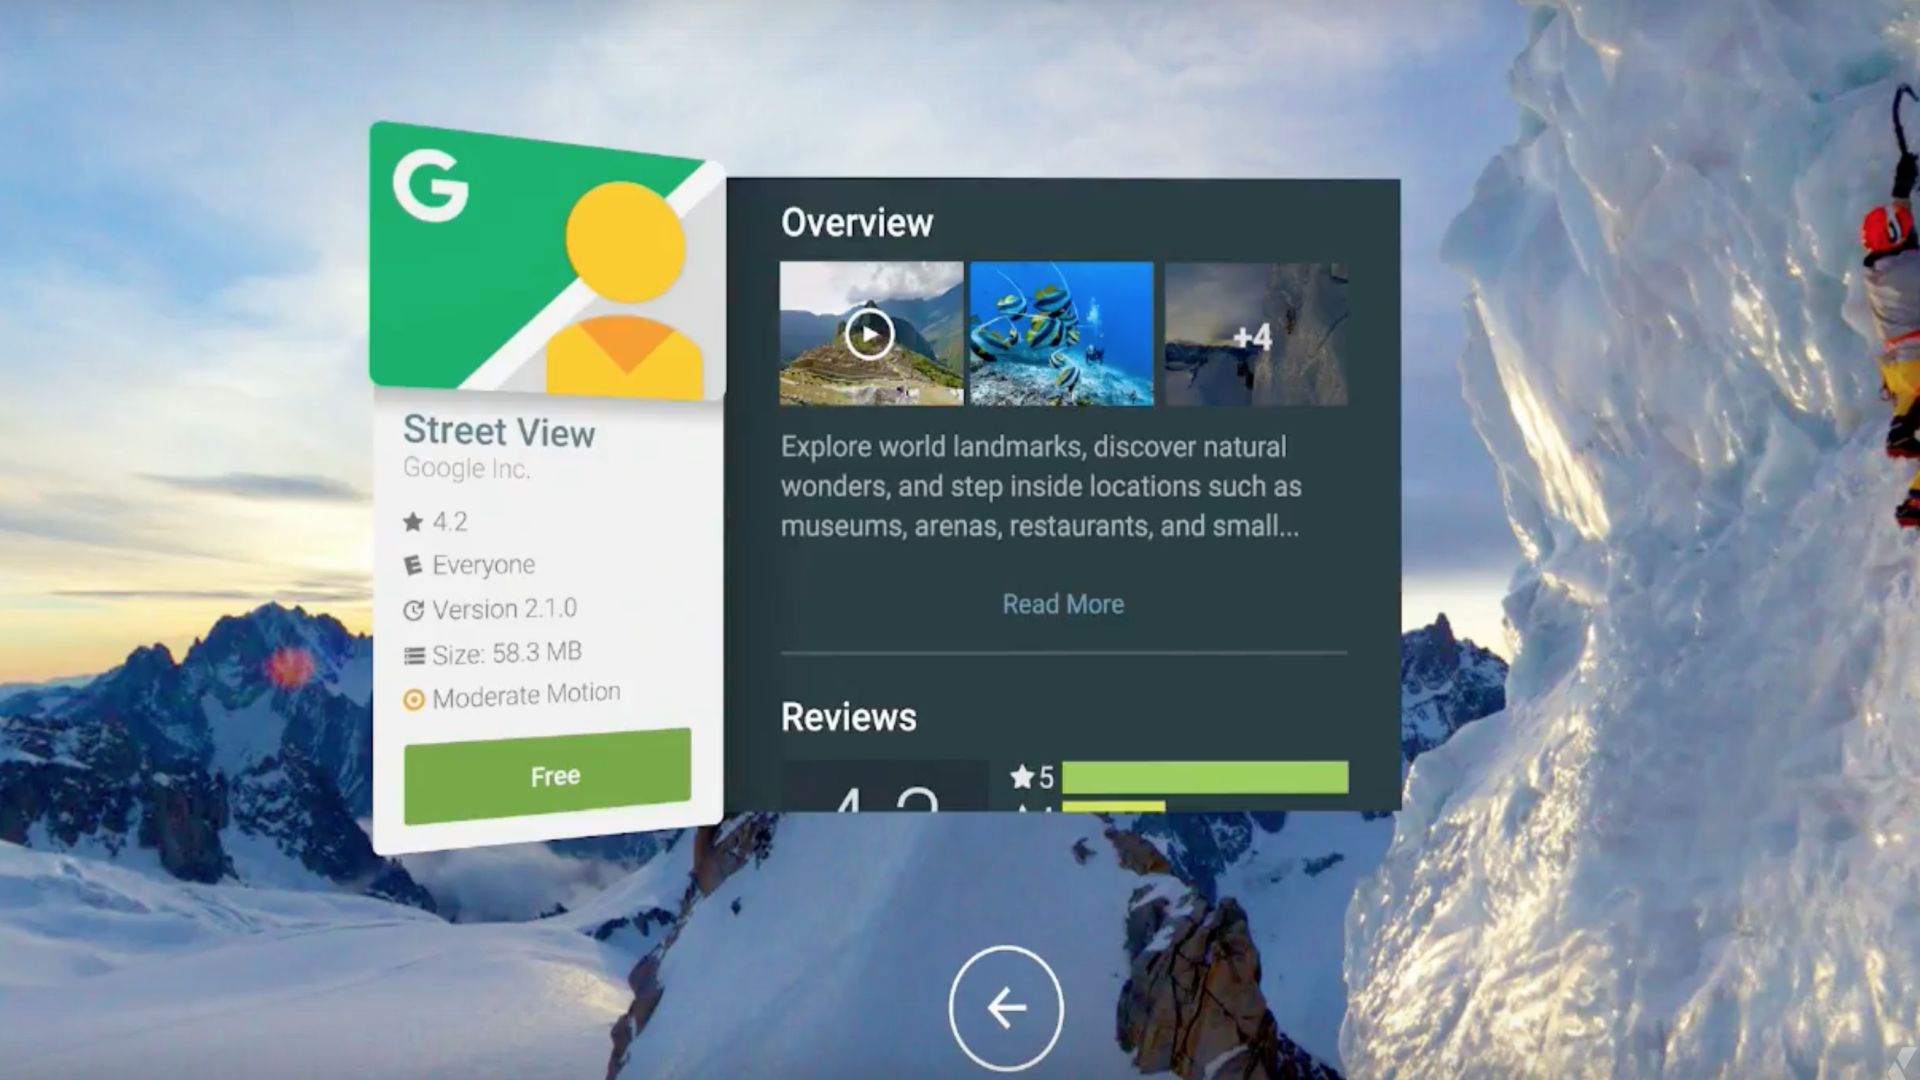This screenshot has height=1080, width=1920.
Task: Click the Moderate Motion label
Action: pyautogui.click(x=526, y=695)
